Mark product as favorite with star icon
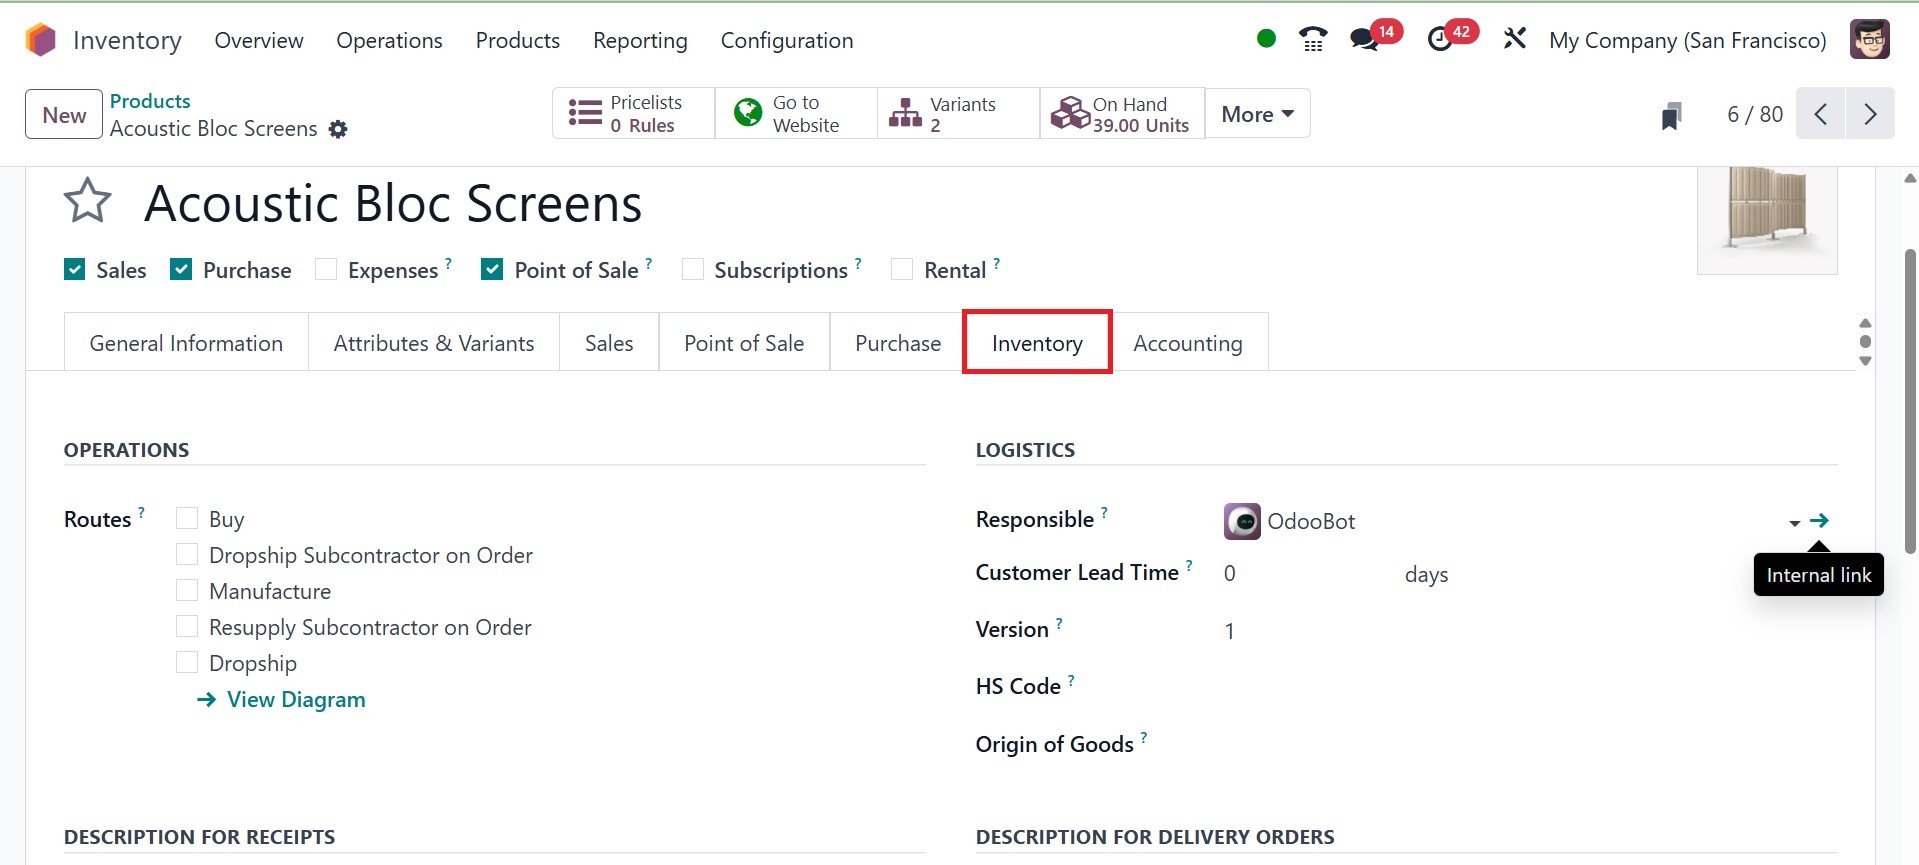This screenshot has height=865, width=1919. [x=87, y=201]
